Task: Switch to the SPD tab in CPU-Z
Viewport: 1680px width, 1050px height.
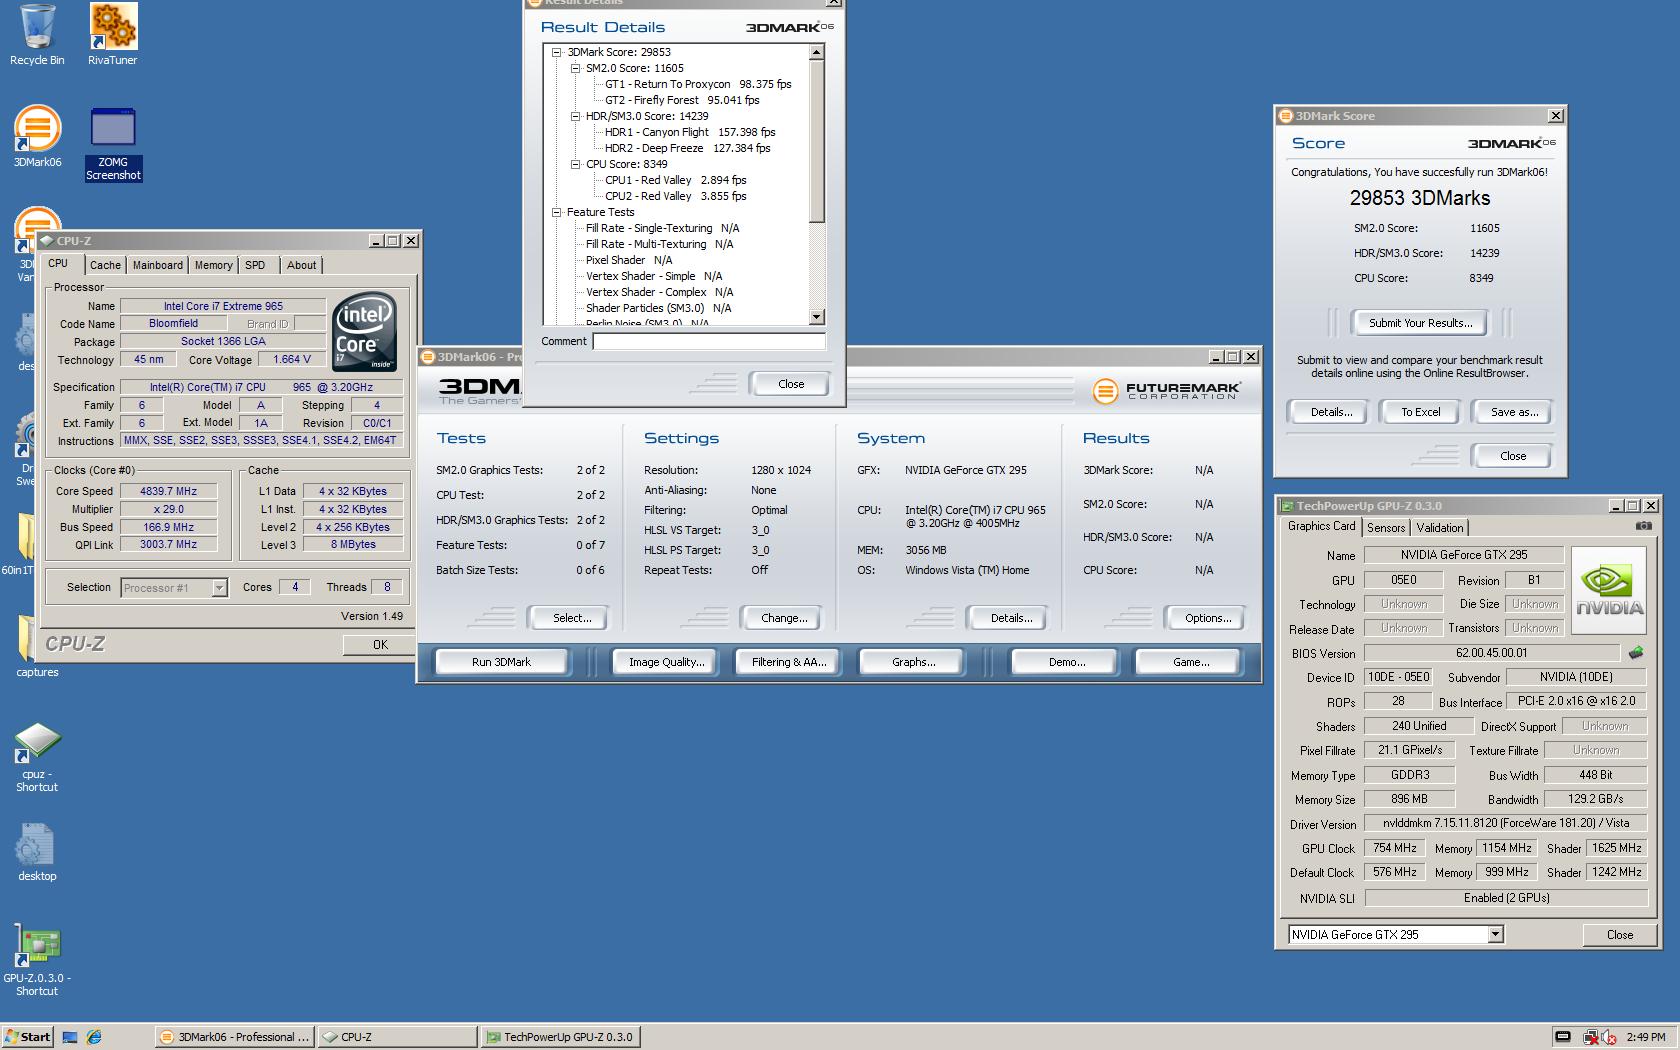Action: click(255, 265)
